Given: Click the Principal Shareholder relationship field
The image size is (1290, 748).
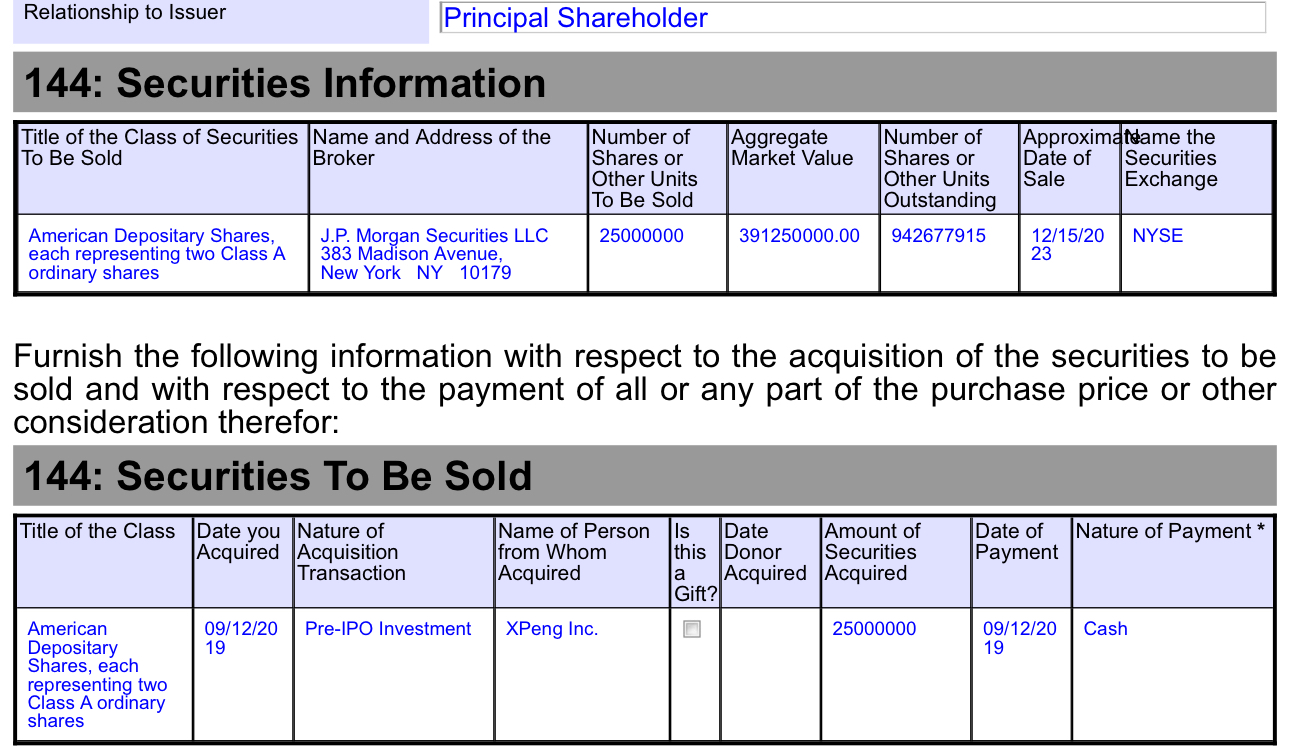Looking at the screenshot, I should tap(853, 18).
